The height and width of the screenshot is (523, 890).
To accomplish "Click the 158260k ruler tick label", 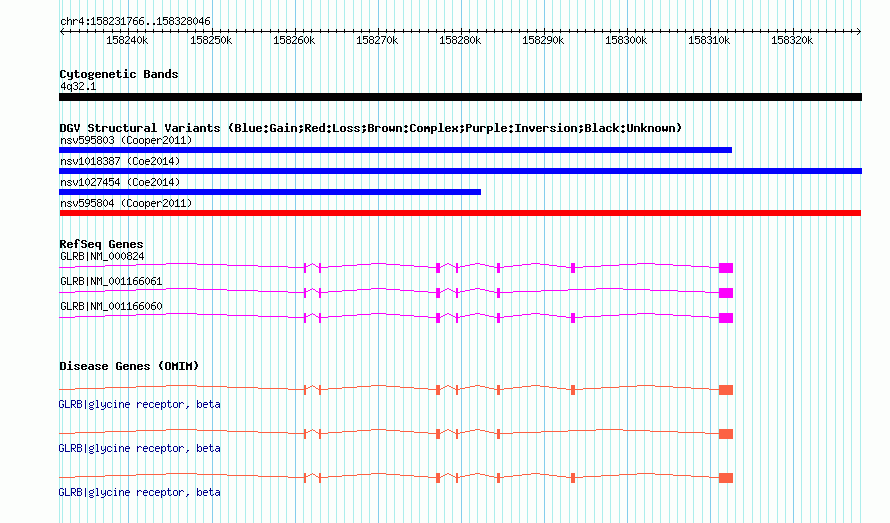I will (293, 40).
